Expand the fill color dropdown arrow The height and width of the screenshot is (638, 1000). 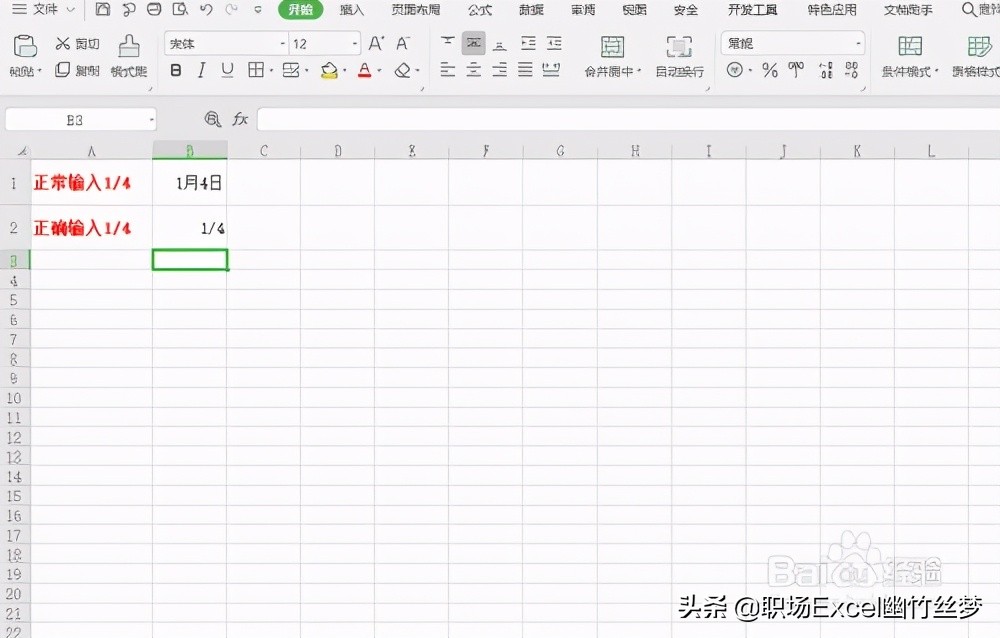coord(345,70)
